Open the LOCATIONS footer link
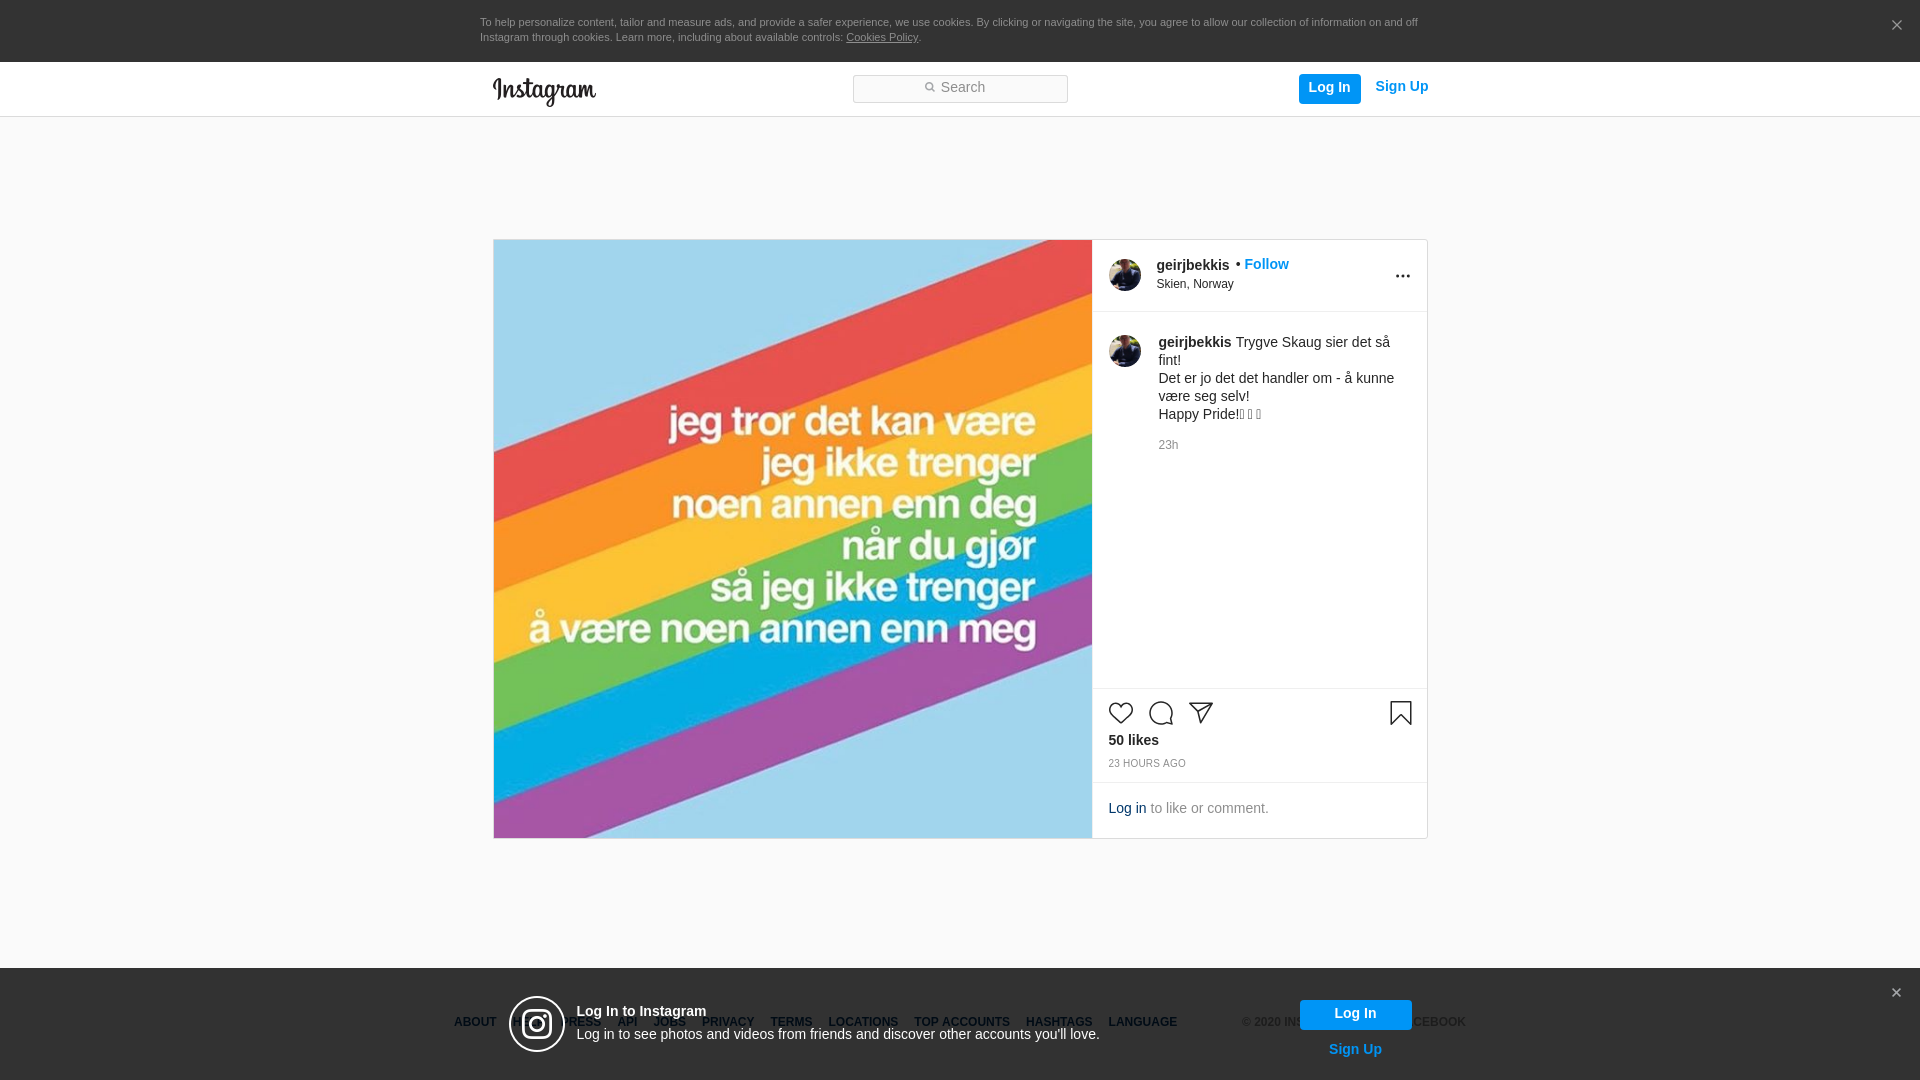The width and height of the screenshot is (1920, 1080). coord(863,1022)
